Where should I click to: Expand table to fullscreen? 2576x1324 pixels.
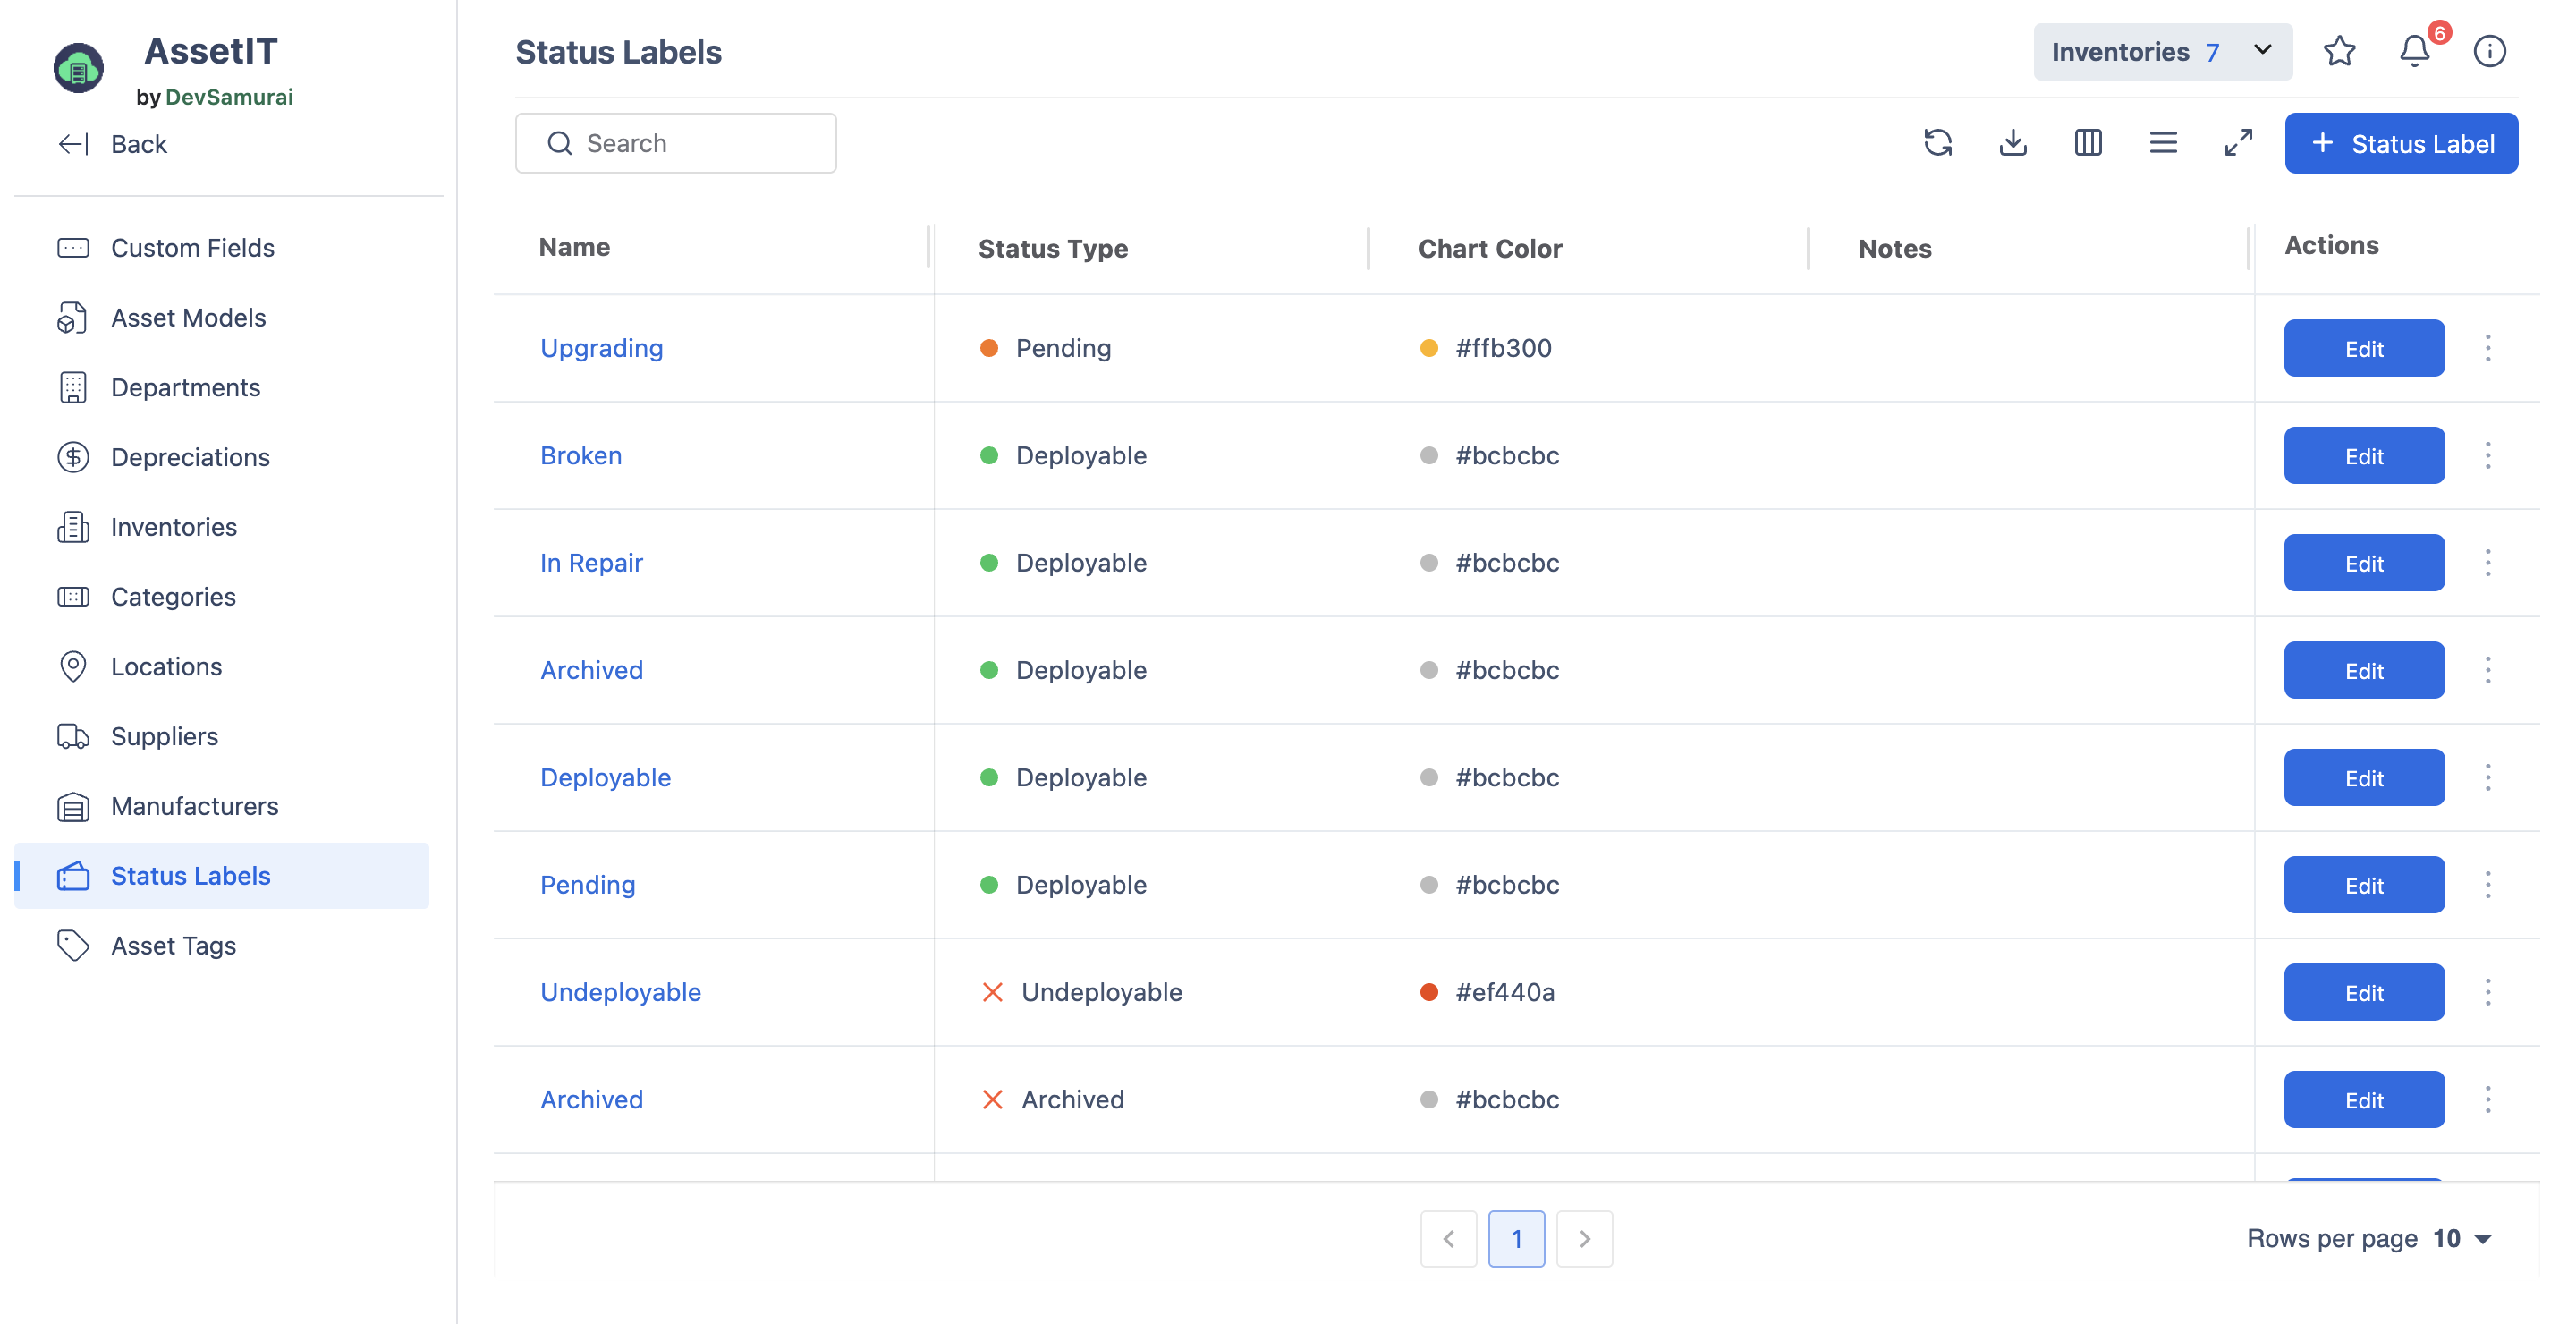(2238, 143)
